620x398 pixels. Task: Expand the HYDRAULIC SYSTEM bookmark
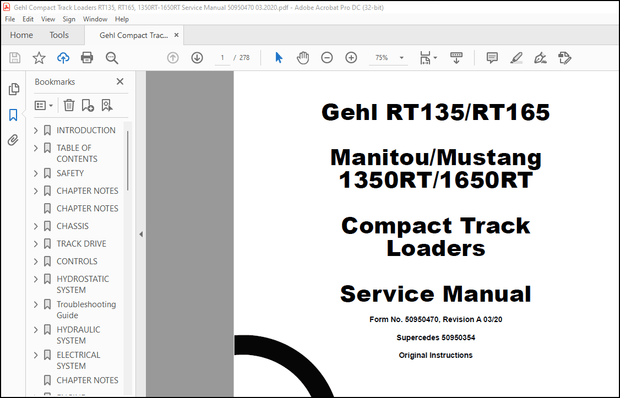36,330
